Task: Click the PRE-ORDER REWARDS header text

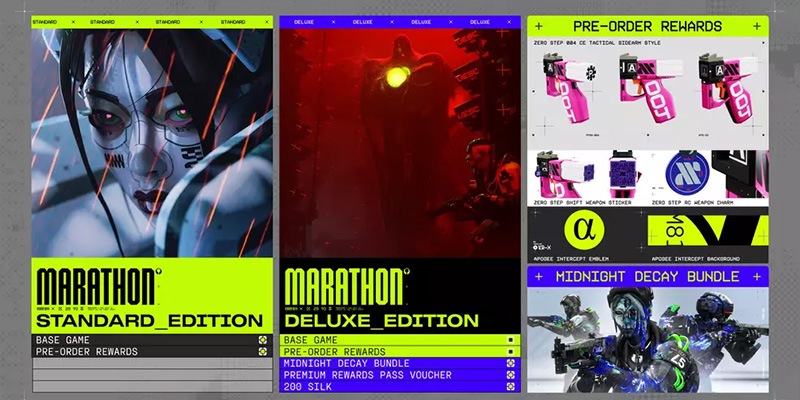Action: (648, 27)
